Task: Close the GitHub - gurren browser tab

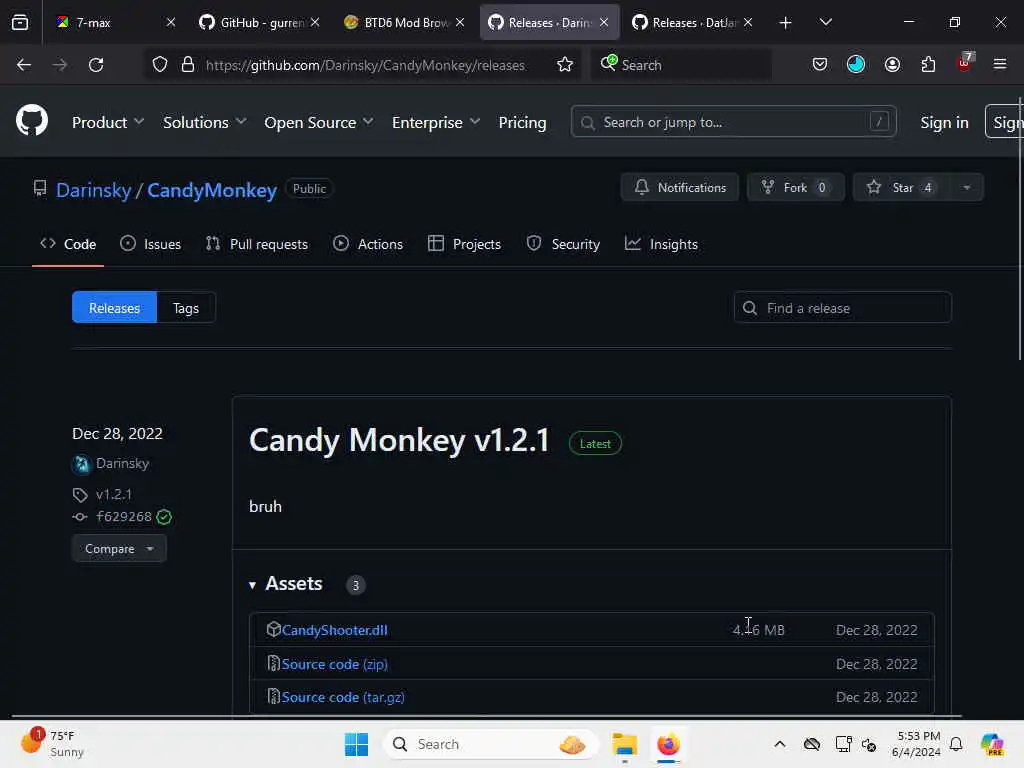Action: [x=315, y=23]
